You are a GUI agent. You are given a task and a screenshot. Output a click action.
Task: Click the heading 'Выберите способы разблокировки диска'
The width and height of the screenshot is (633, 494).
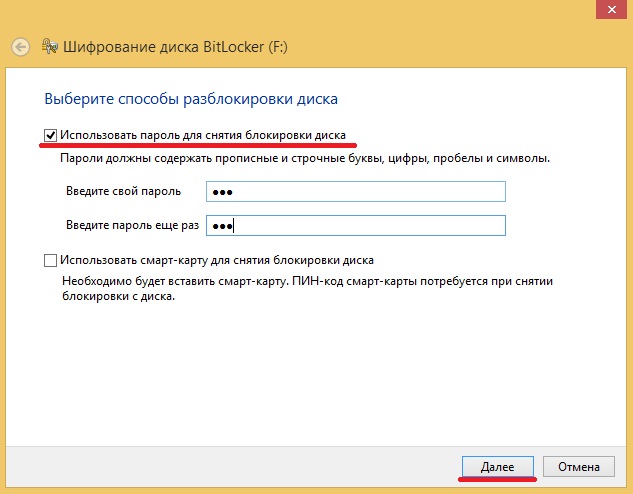191,99
